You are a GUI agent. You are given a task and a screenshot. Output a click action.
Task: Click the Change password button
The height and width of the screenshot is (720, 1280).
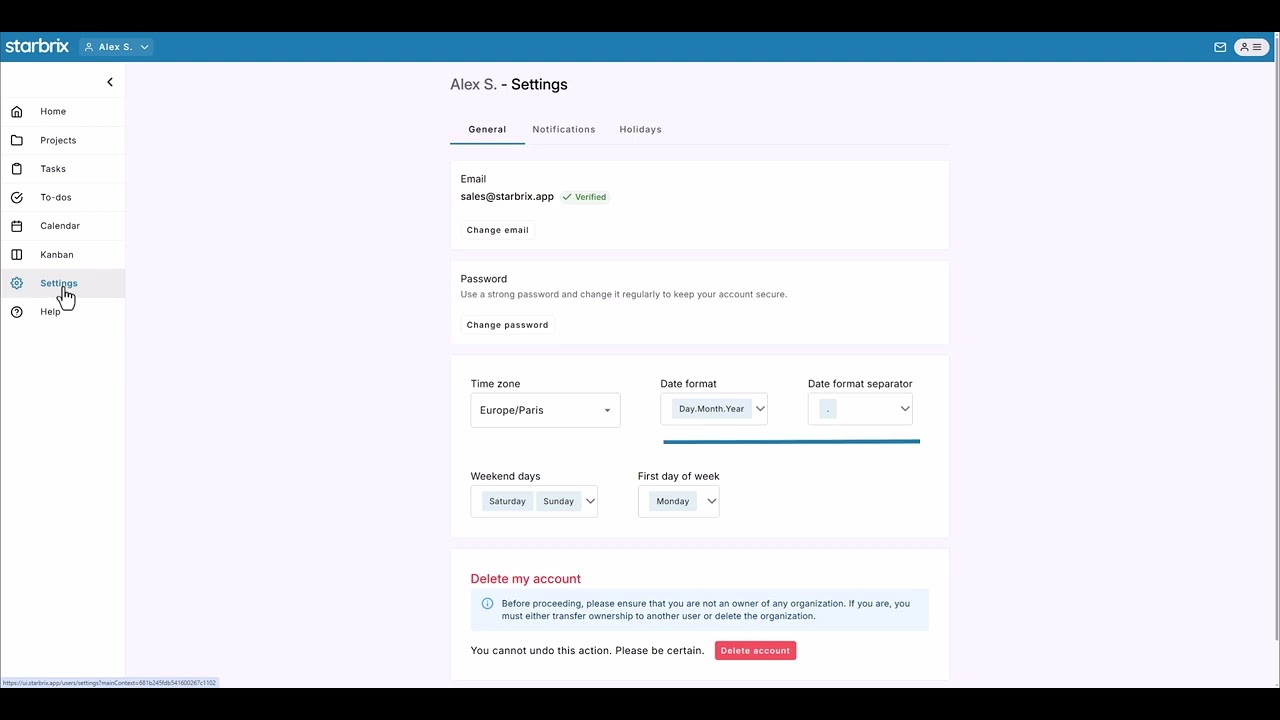coord(507,325)
